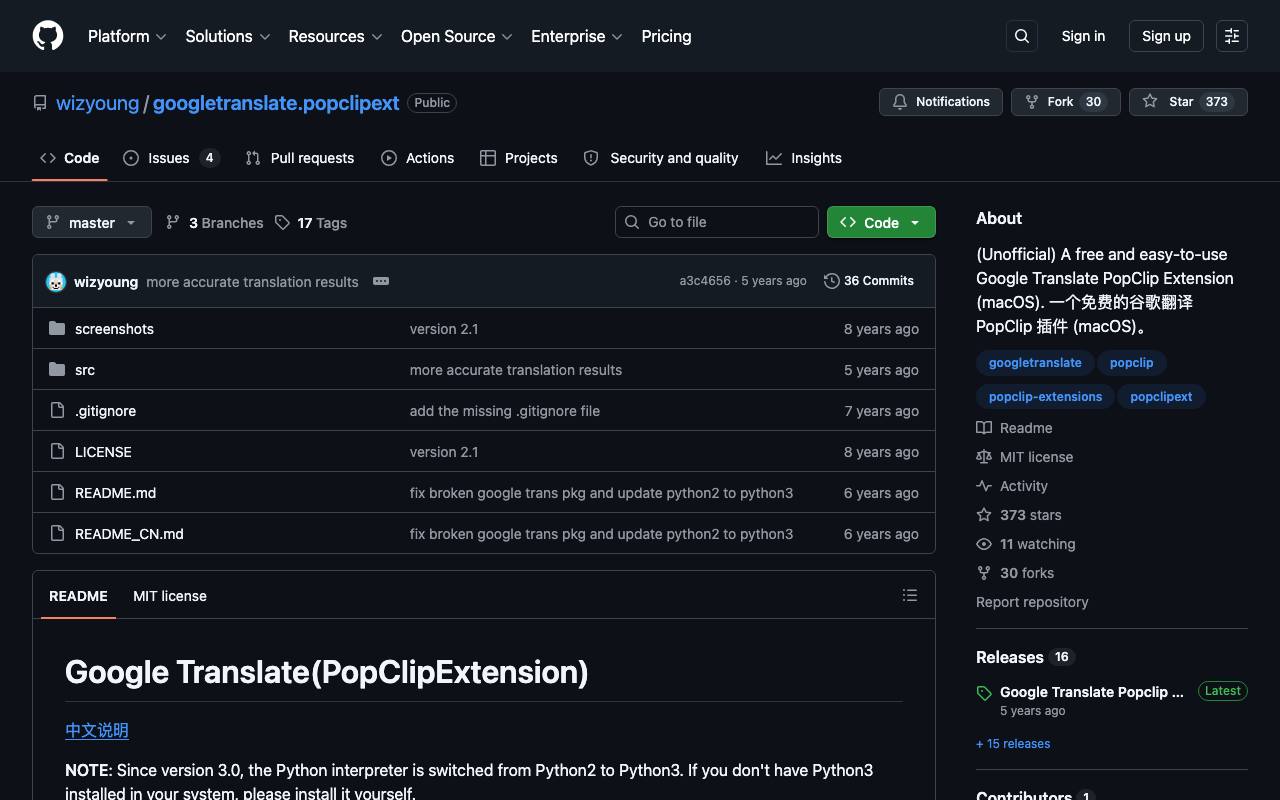Click the Go to file search field
1280x800 pixels.
[x=717, y=222]
